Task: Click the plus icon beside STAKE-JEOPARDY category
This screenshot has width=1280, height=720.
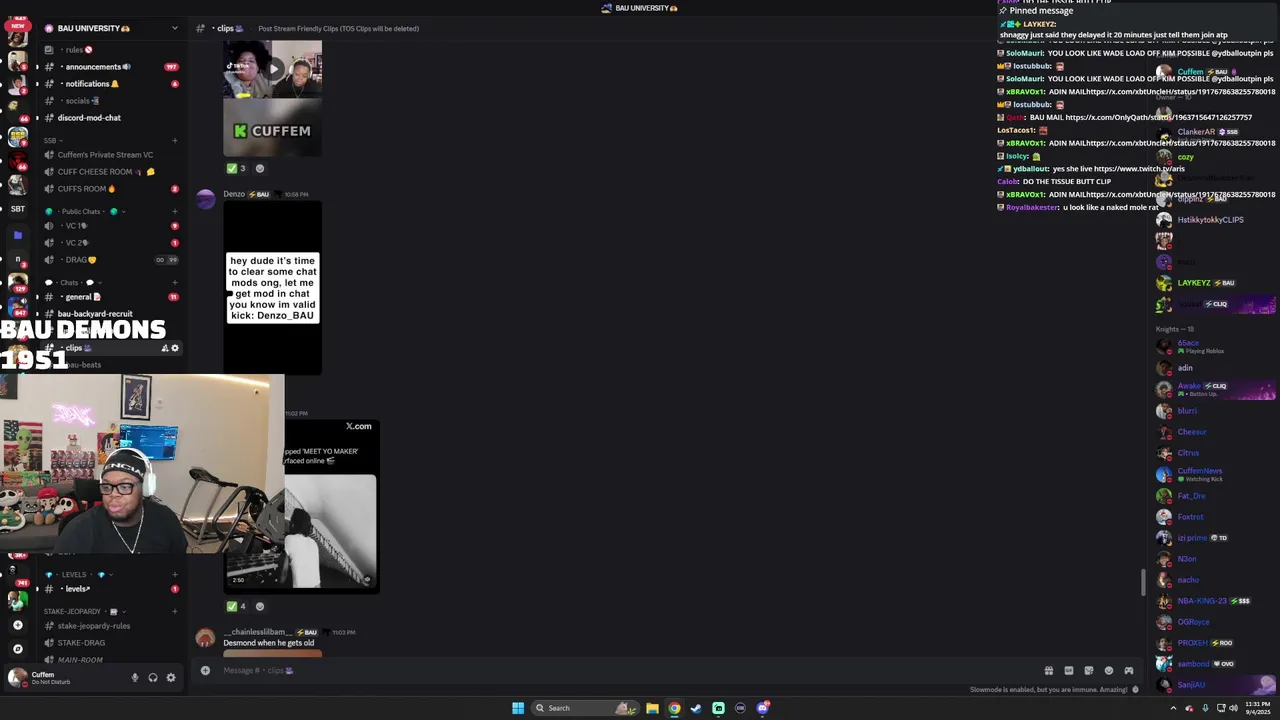Action: point(174,611)
